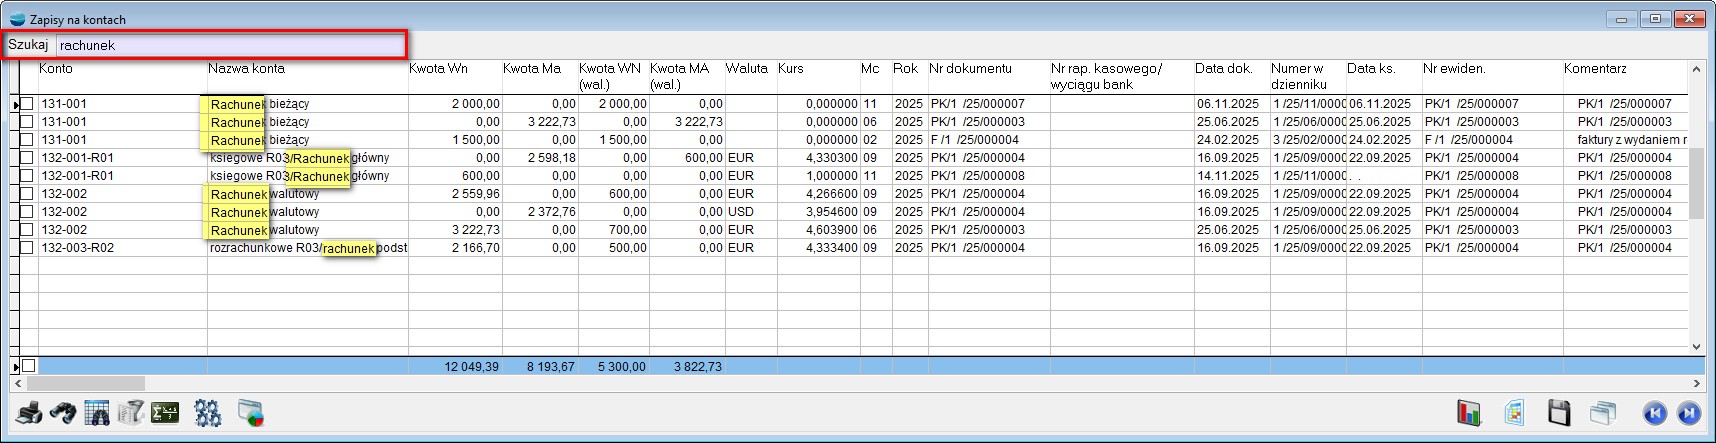
Task: Check the box for the USD 132-002 row
Action: (x=27, y=212)
